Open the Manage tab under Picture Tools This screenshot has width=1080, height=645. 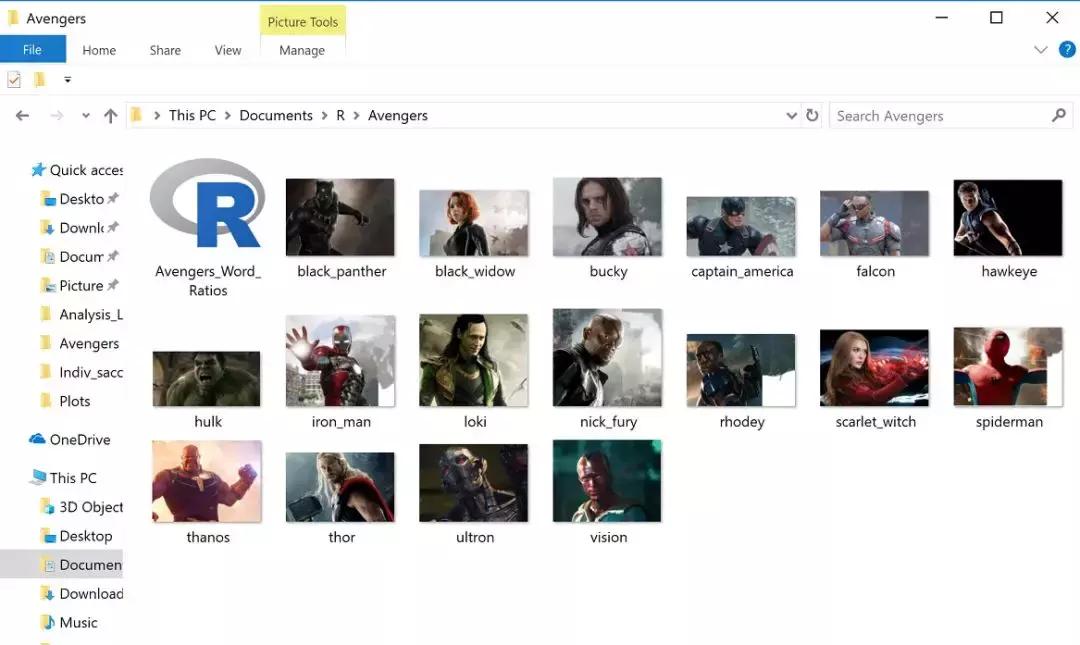tap(302, 50)
